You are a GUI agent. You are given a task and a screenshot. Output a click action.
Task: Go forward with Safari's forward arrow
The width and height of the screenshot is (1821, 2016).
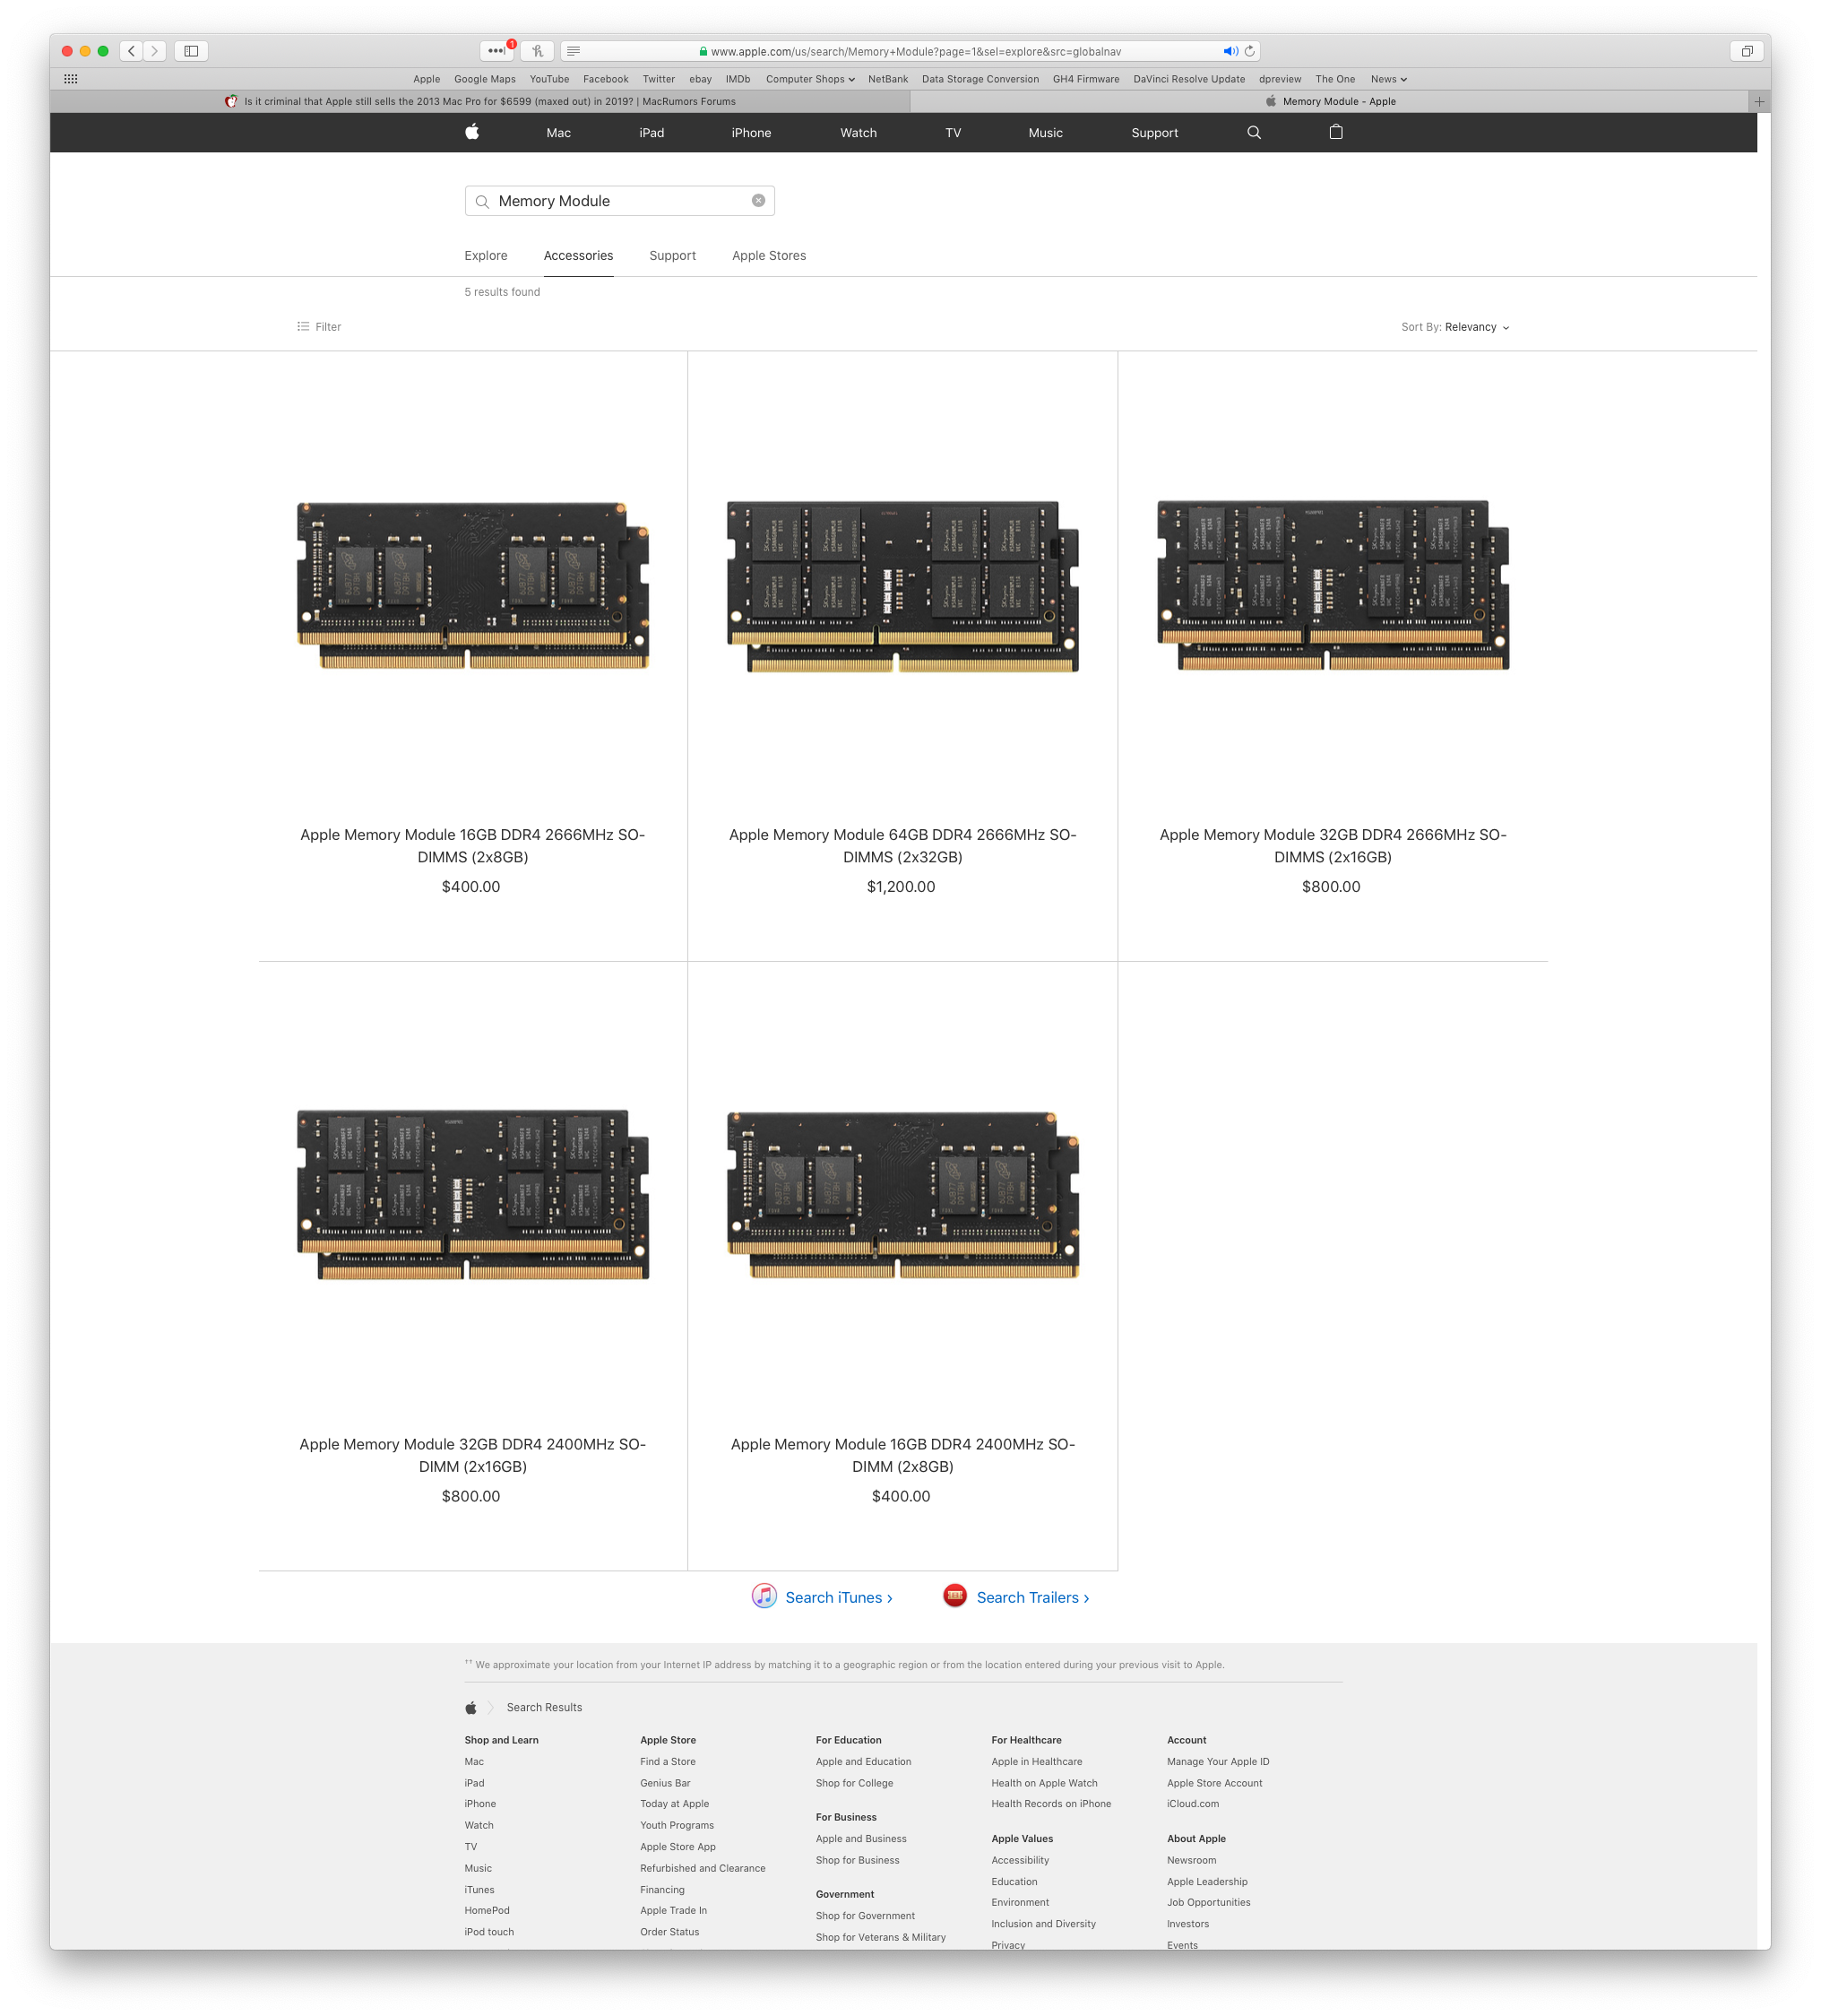pos(155,51)
